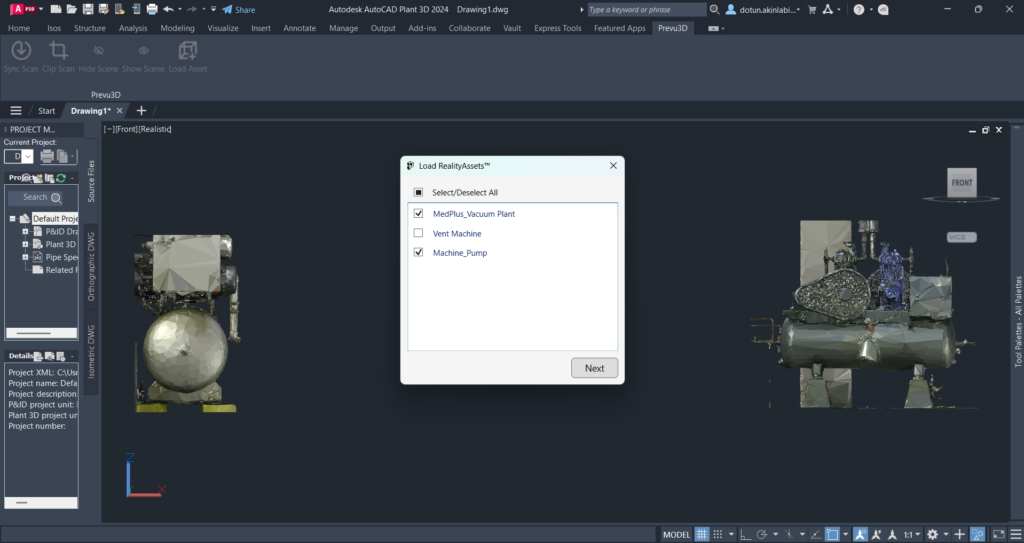Open the annotation scale 1:1 dropdown
The height and width of the screenshot is (543, 1024).
coord(910,534)
